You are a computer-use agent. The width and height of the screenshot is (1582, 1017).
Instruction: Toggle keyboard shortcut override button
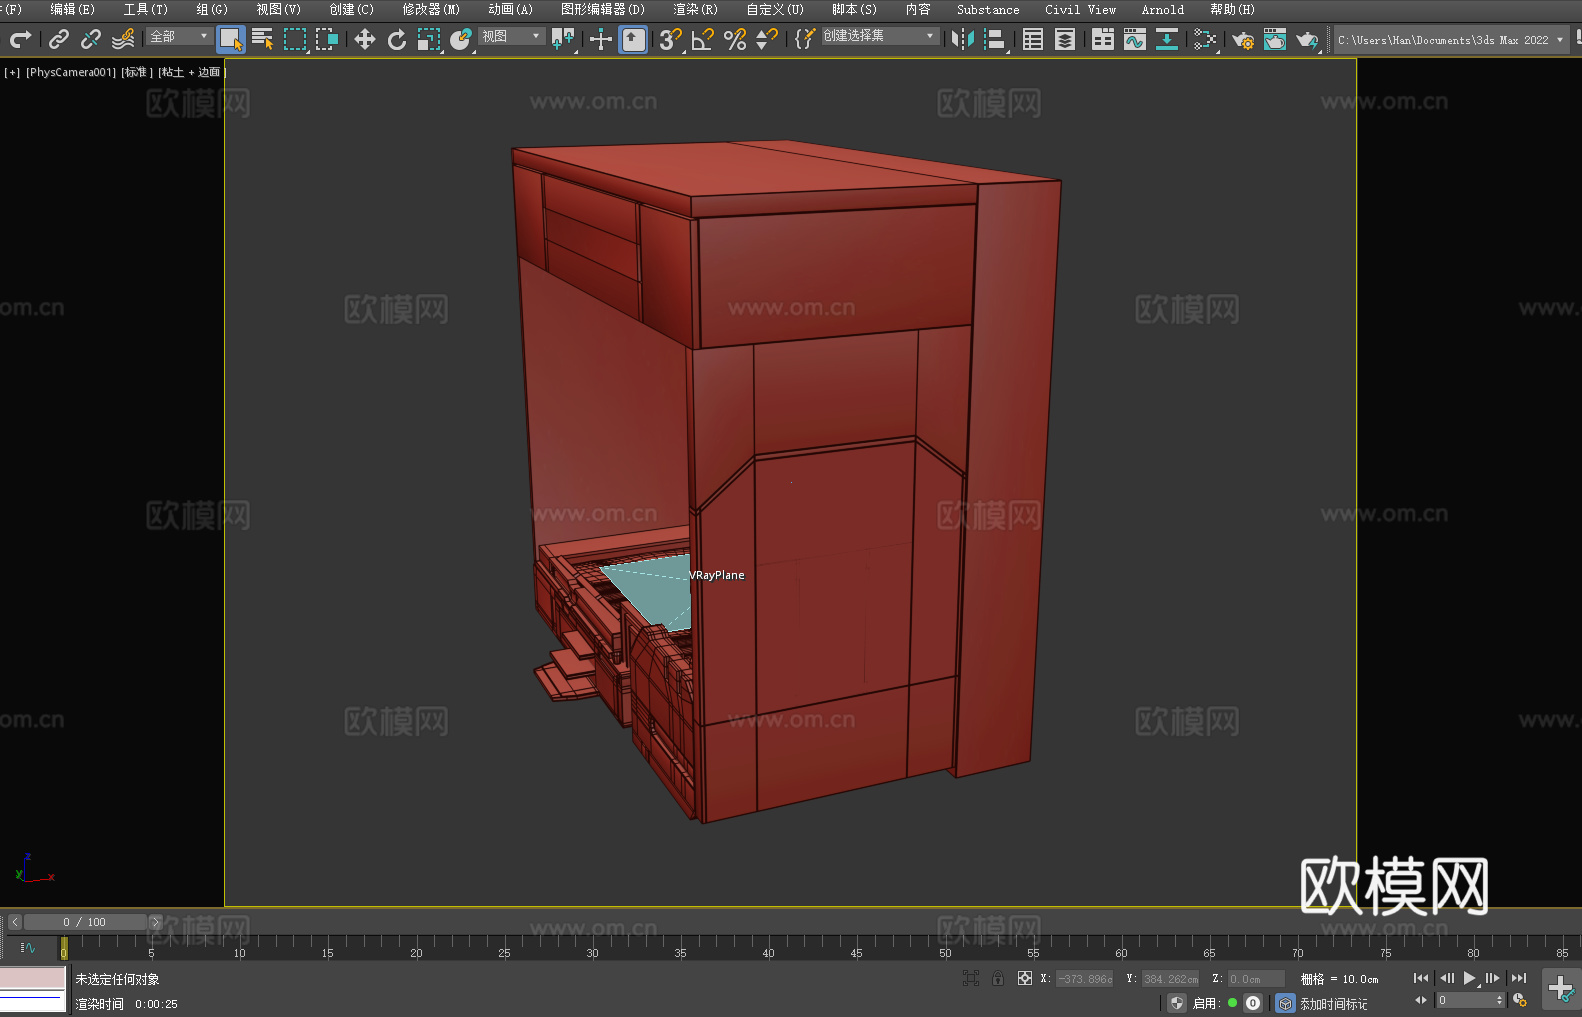(633, 39)
